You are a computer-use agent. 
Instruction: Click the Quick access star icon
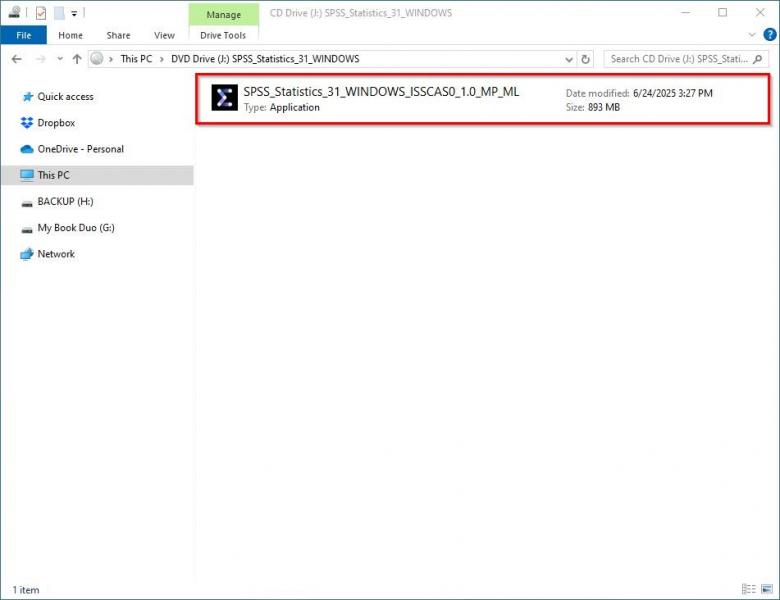(27, 97)
